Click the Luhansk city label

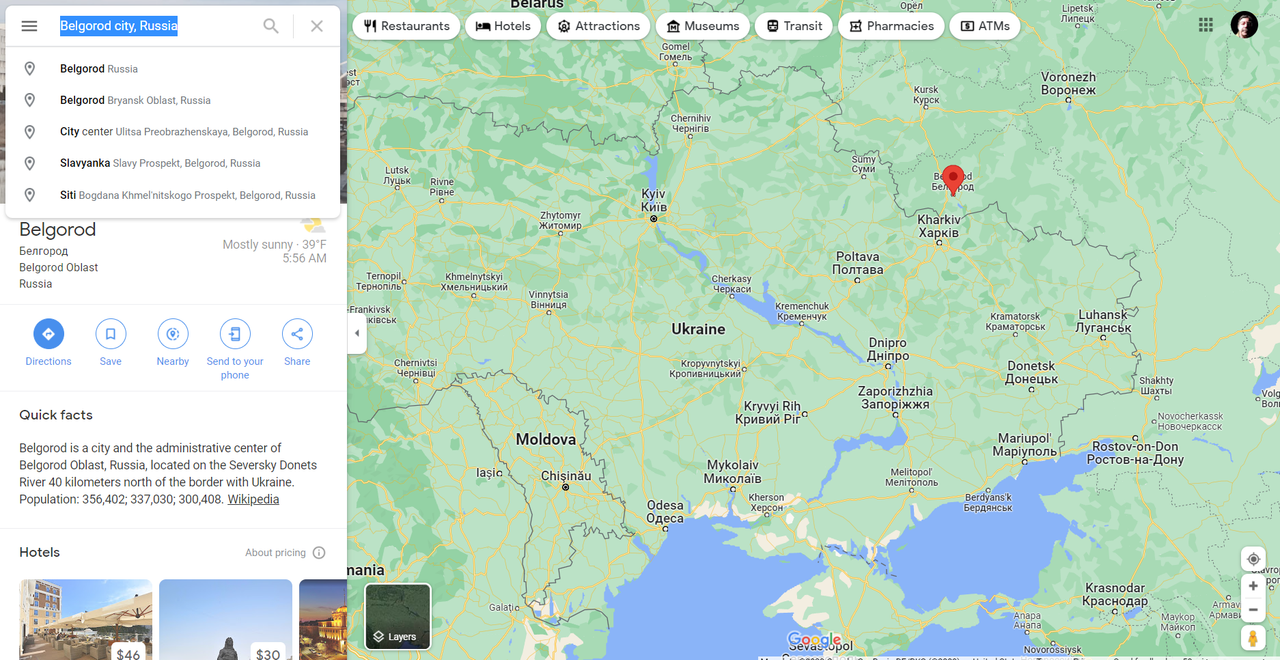tap(1103, 321)
